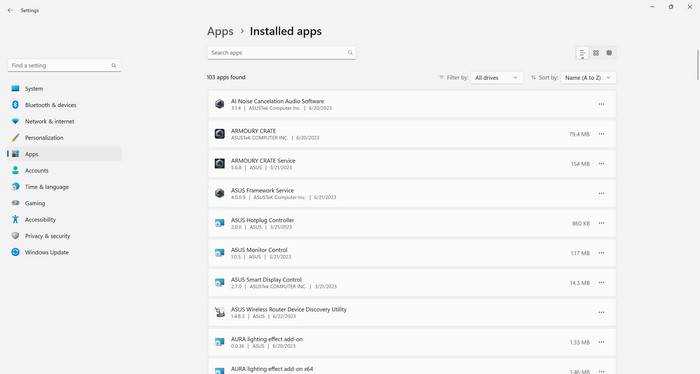700x374 pixels.
Task: Click the Accounts person icon
Action: pyautogui.click(x=16, y=170)
